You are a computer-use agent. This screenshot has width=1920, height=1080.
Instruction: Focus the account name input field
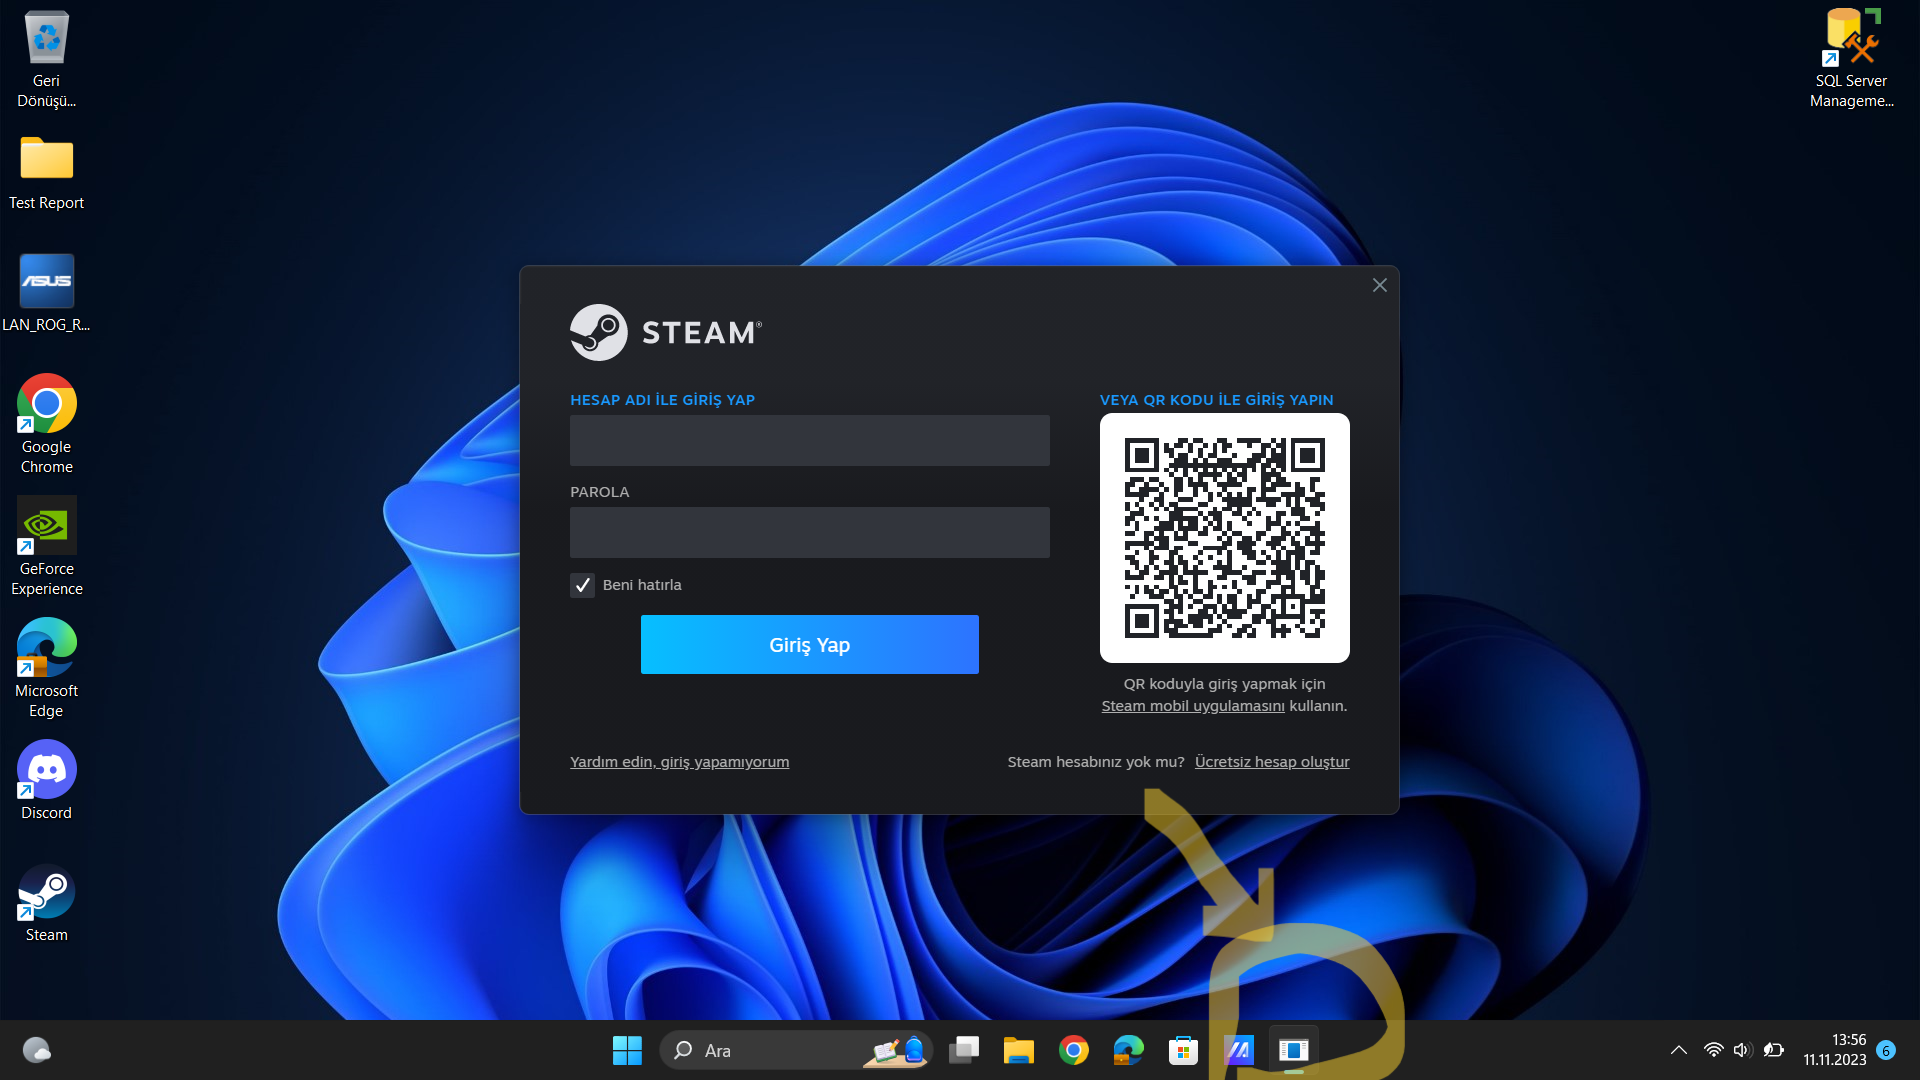point(809,441)
